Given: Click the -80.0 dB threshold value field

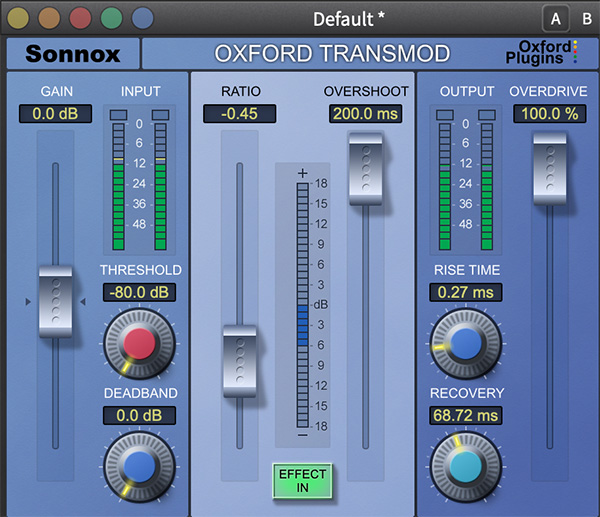Looking at the screenshot, I should (x=139, y=292).
